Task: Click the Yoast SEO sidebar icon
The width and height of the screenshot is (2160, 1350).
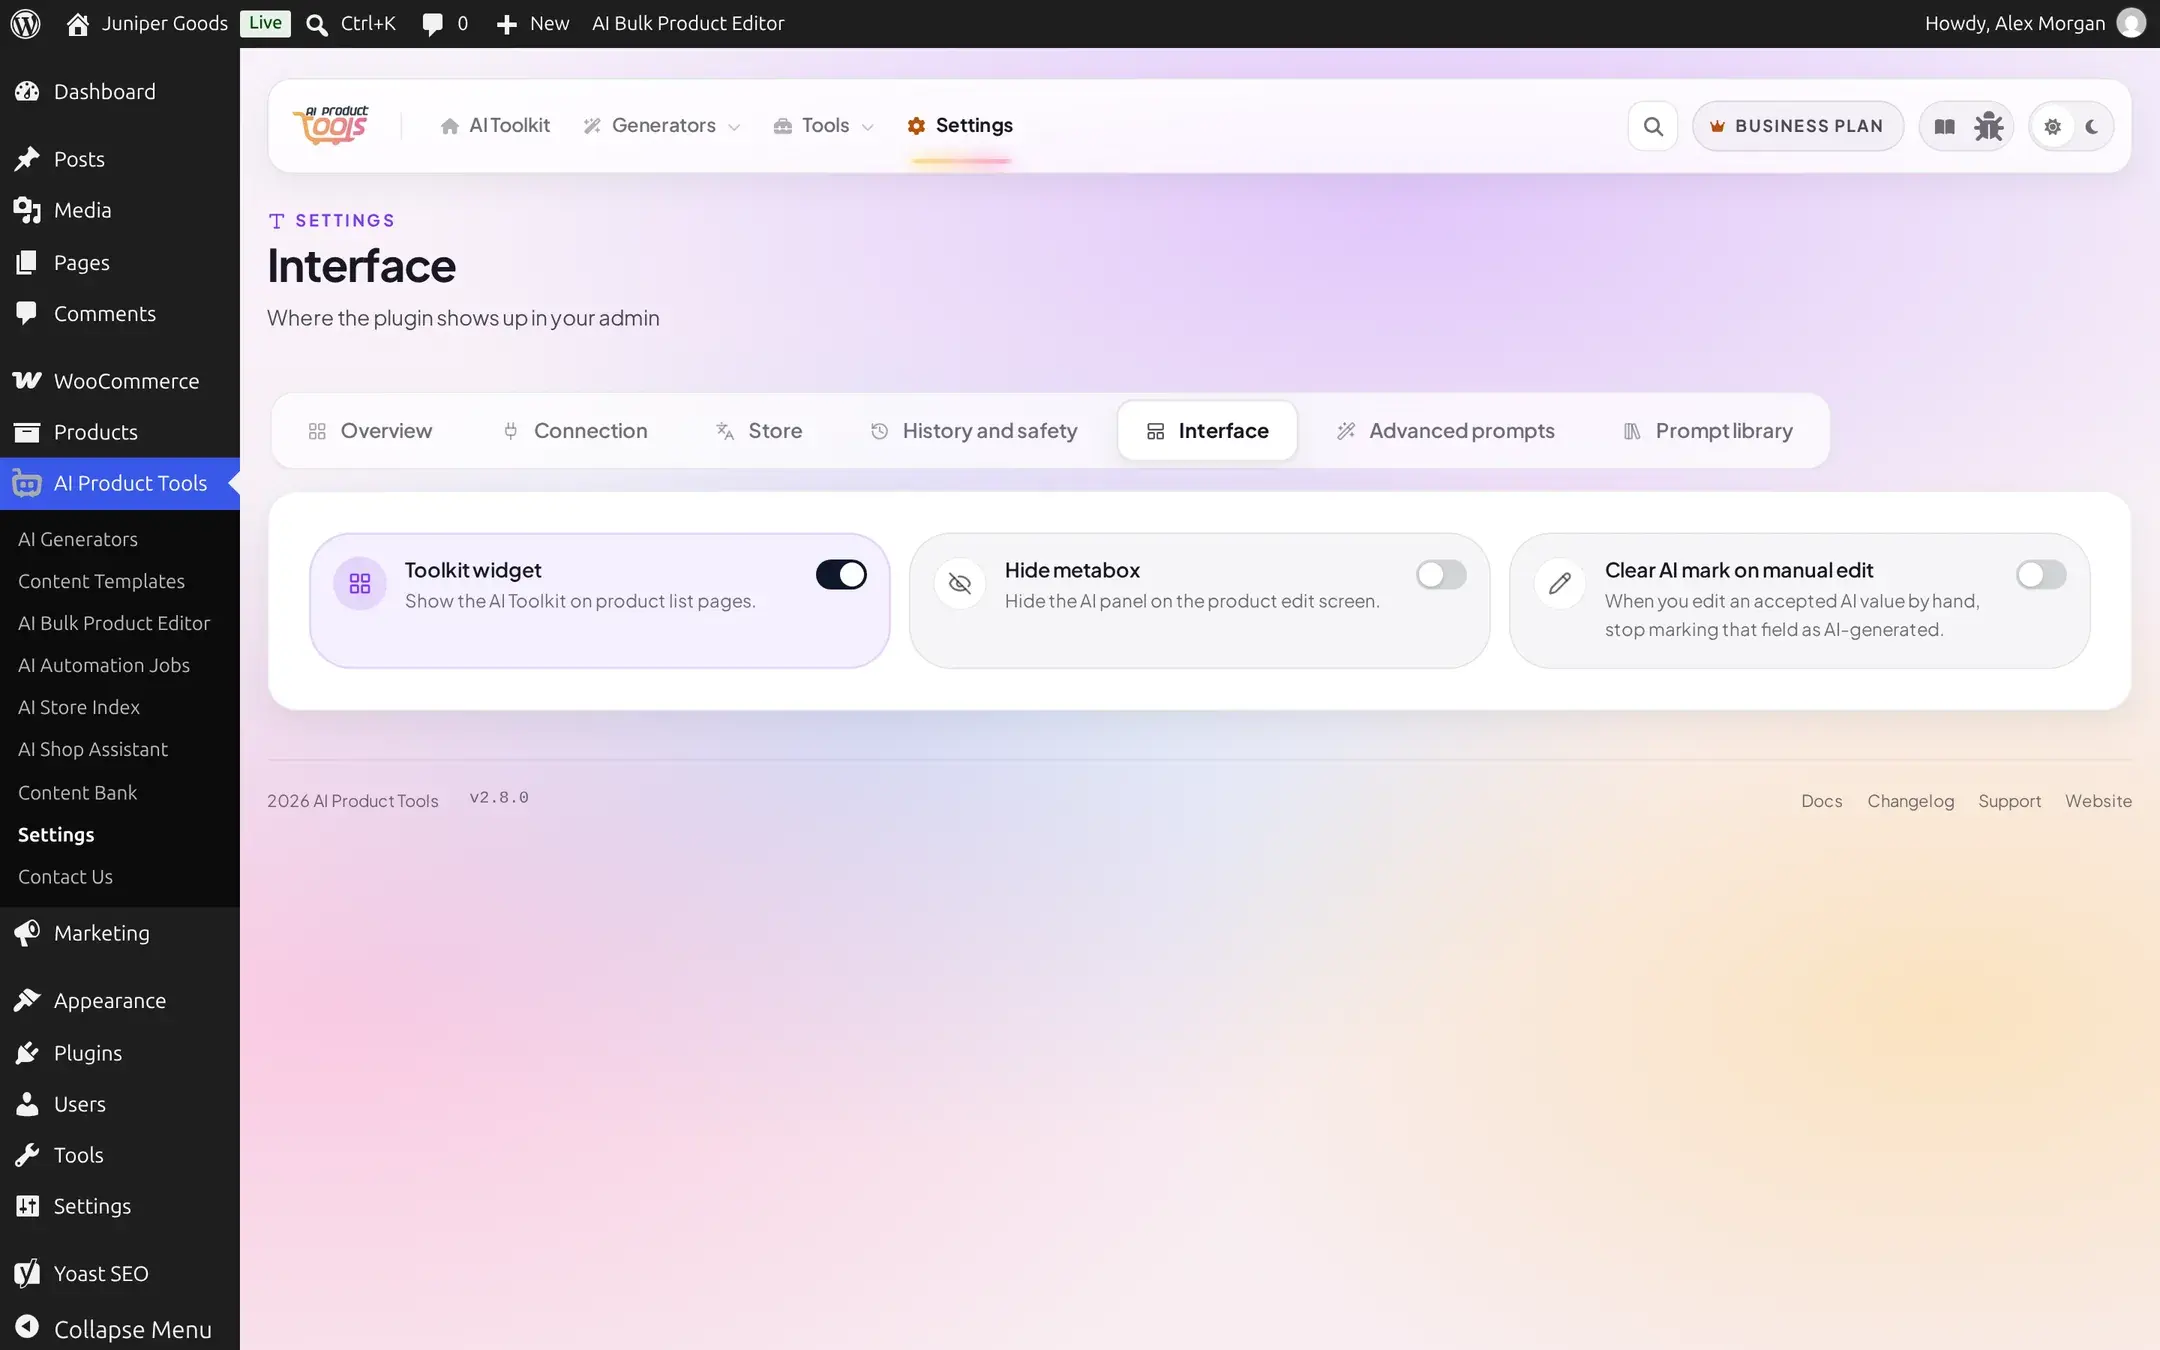Action: tap(27, 1272)
